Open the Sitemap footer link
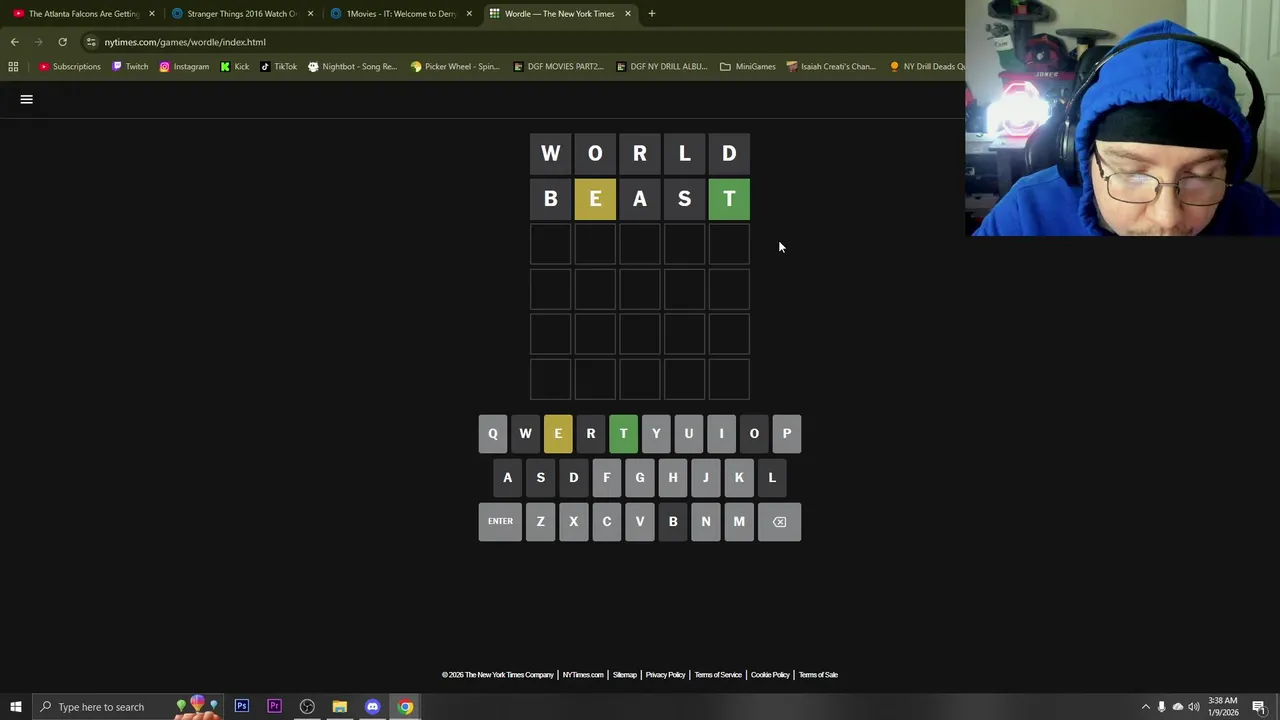1280x720 pixels. (x=625, y=675)
